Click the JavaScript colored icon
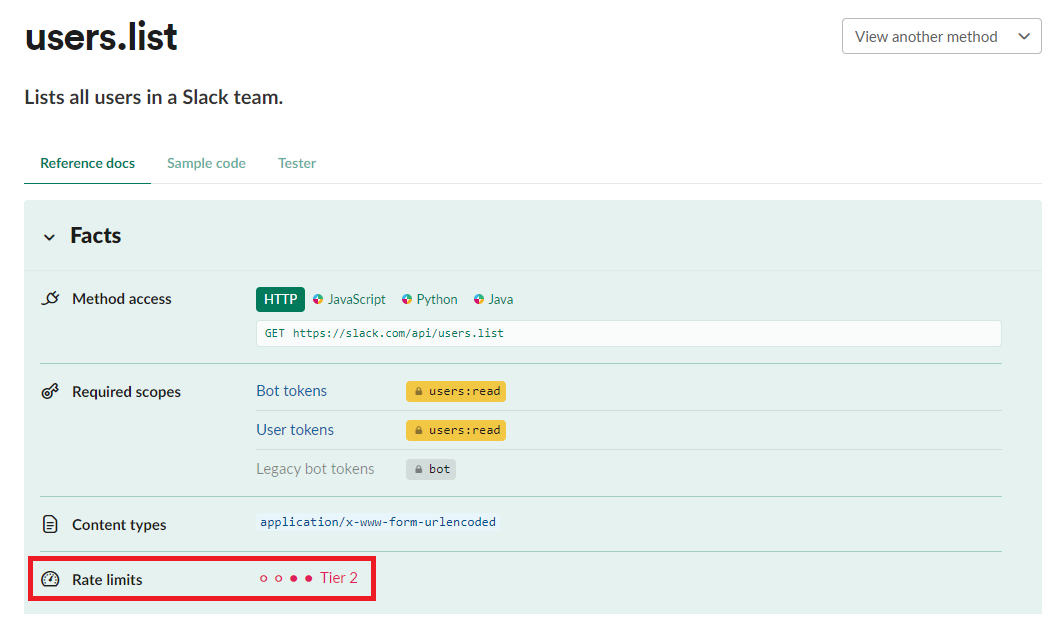1058x624 pixels. (318, 300)
